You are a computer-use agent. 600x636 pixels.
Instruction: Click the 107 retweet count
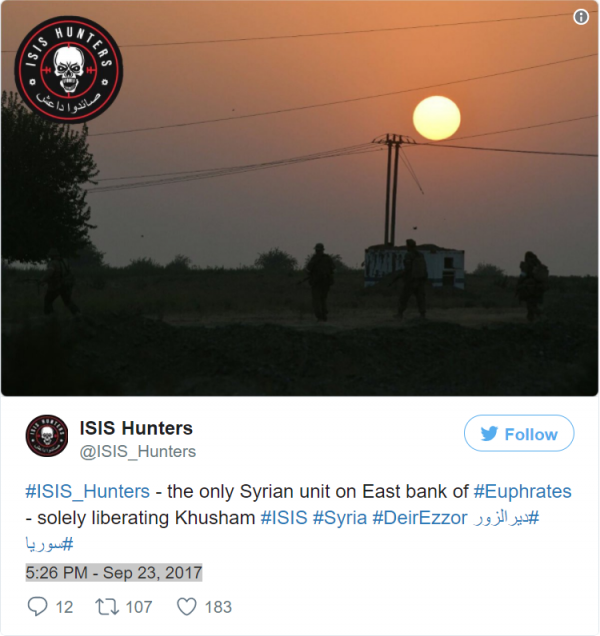click(x=139, y=607)
